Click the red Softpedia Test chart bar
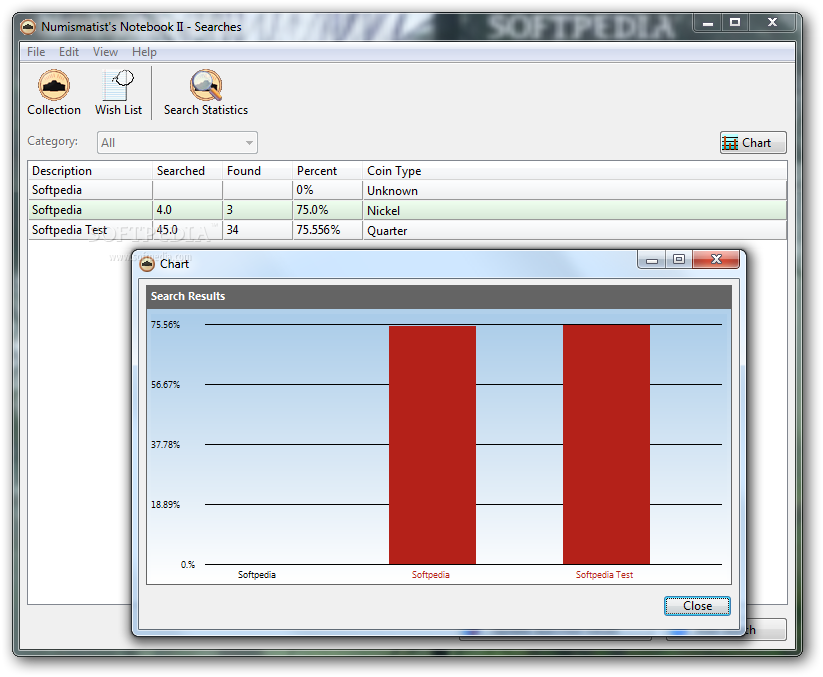Image resolution: width=823 pixels, height=677 pixels. [606, 445]
